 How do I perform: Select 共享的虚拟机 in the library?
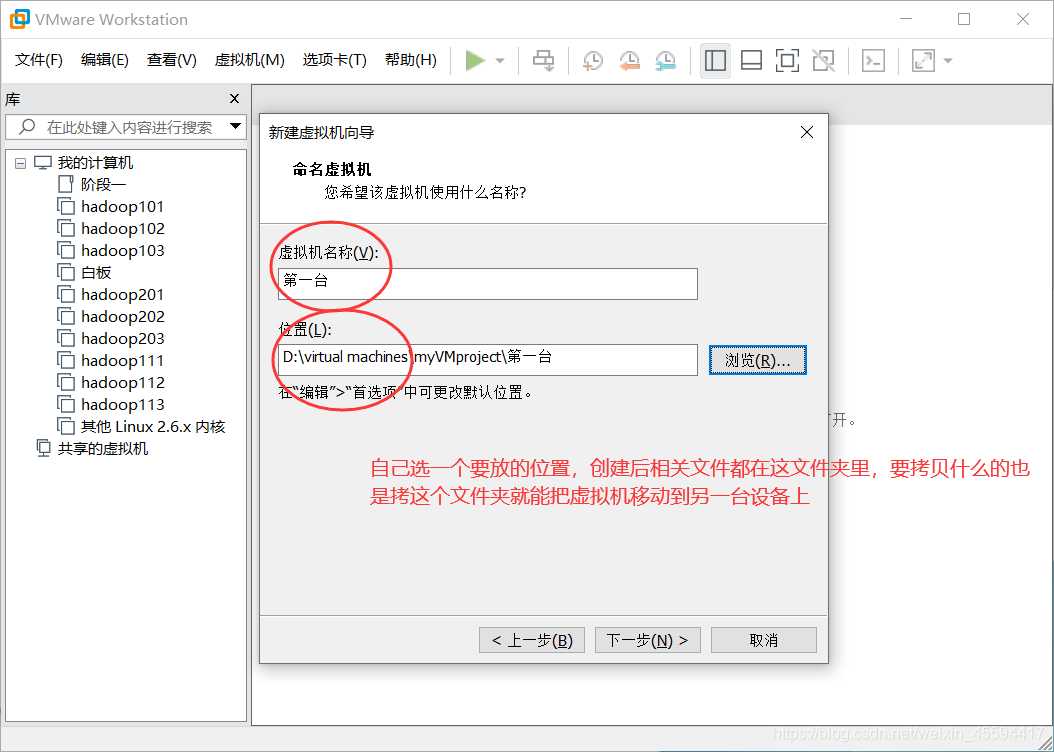(x=102, y=448)
